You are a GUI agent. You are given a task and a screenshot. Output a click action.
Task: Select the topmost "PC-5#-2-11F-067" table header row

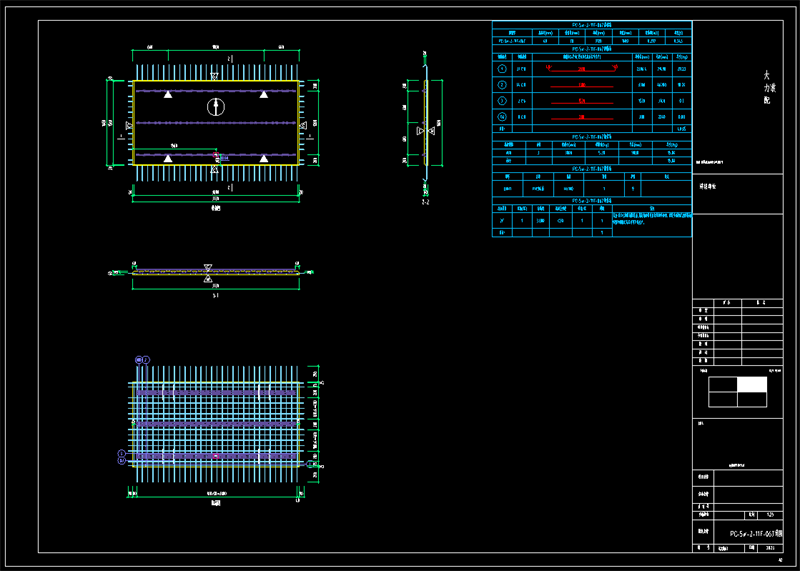tap(592, 24)
